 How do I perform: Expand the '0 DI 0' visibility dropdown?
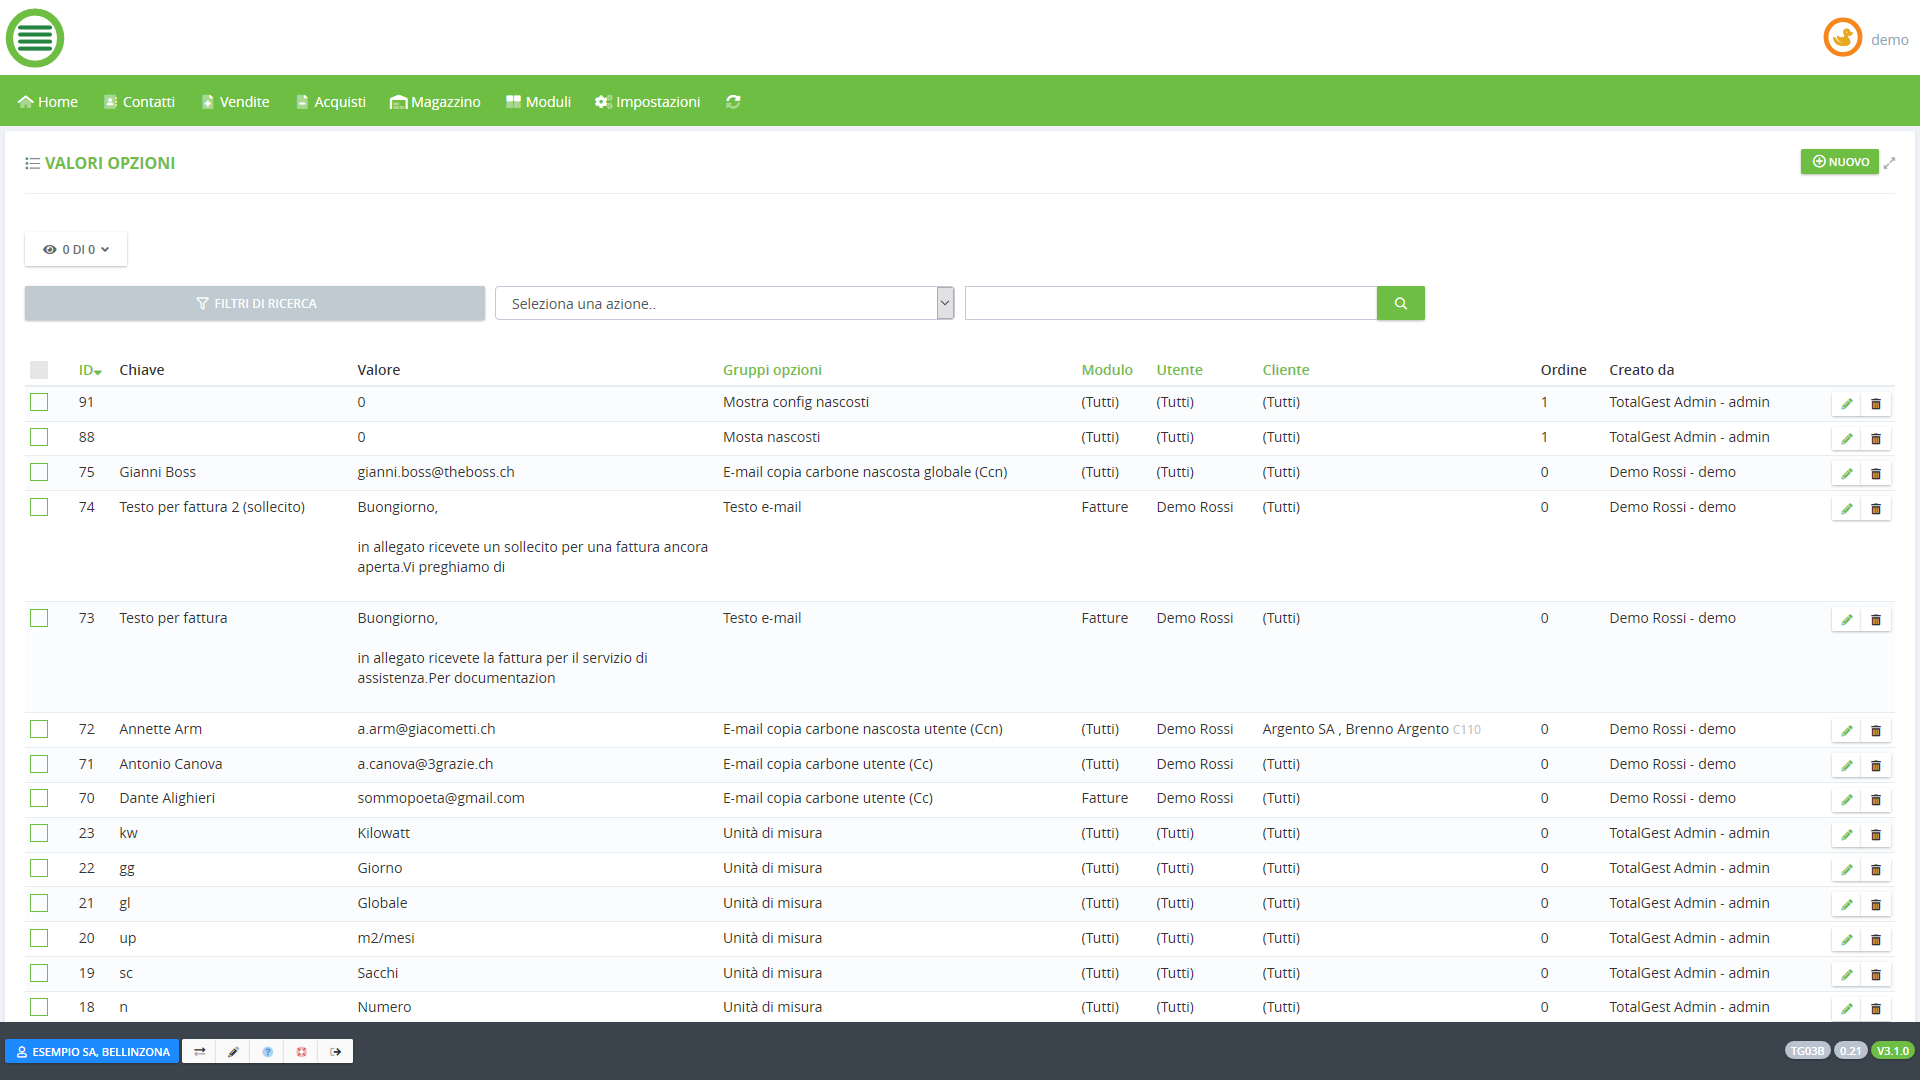pos(76,250)
